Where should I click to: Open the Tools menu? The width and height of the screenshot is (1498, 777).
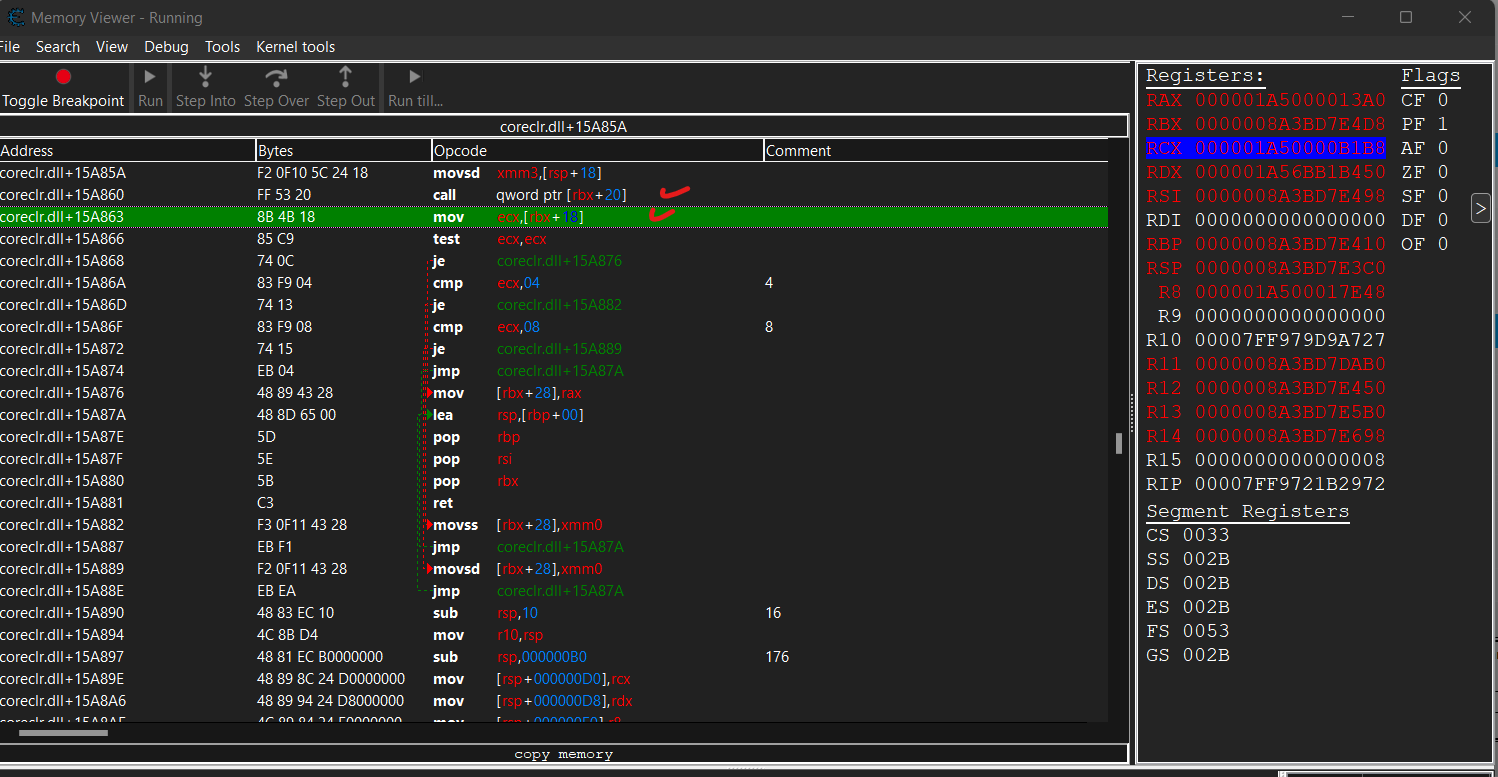(222, 47)
